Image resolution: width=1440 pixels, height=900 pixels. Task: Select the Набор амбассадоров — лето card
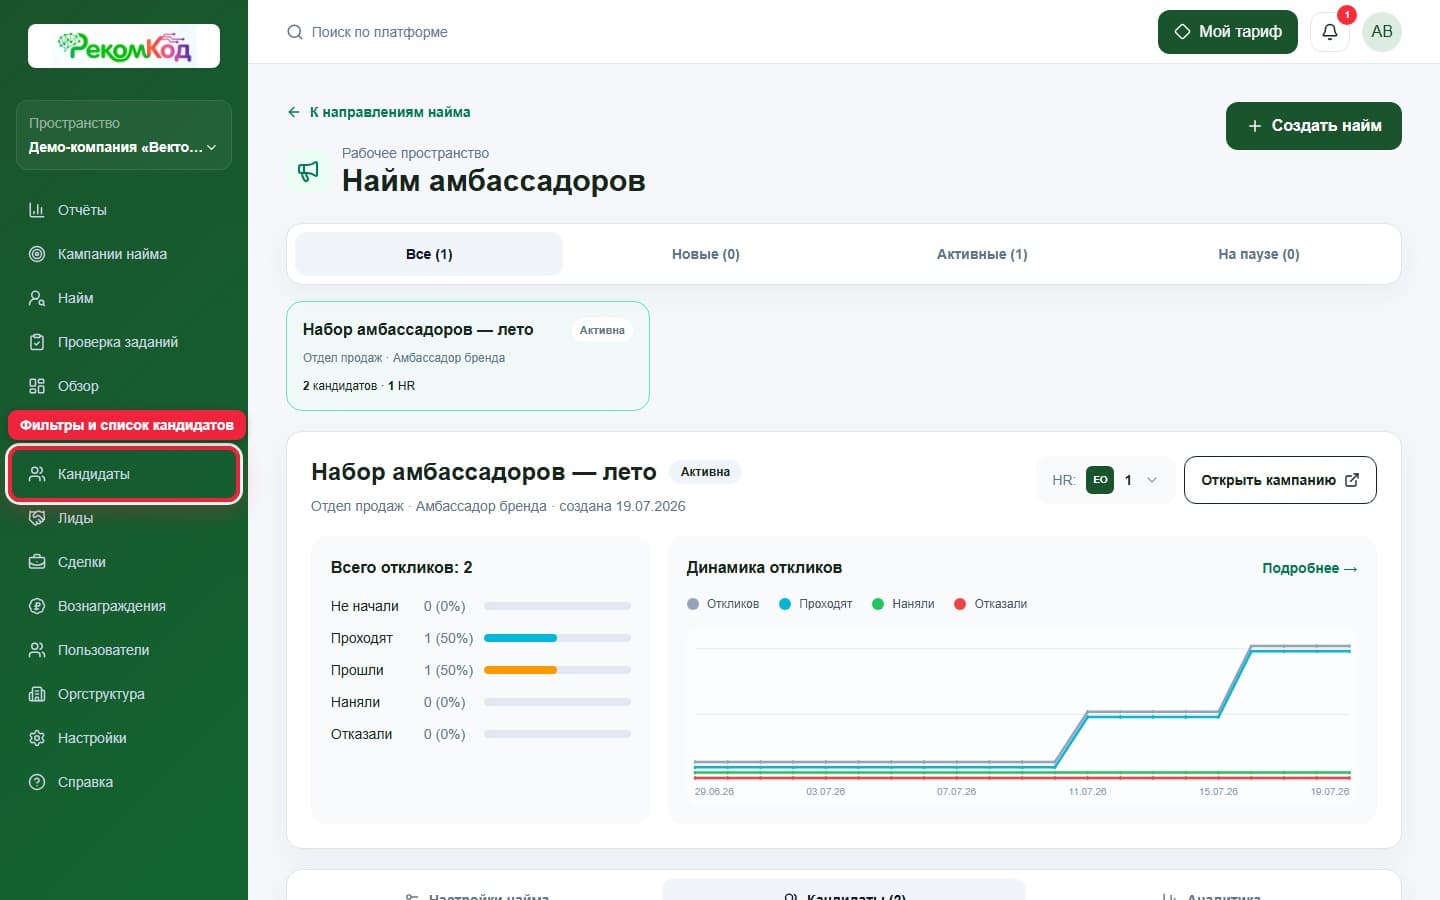tap(468, 356)
